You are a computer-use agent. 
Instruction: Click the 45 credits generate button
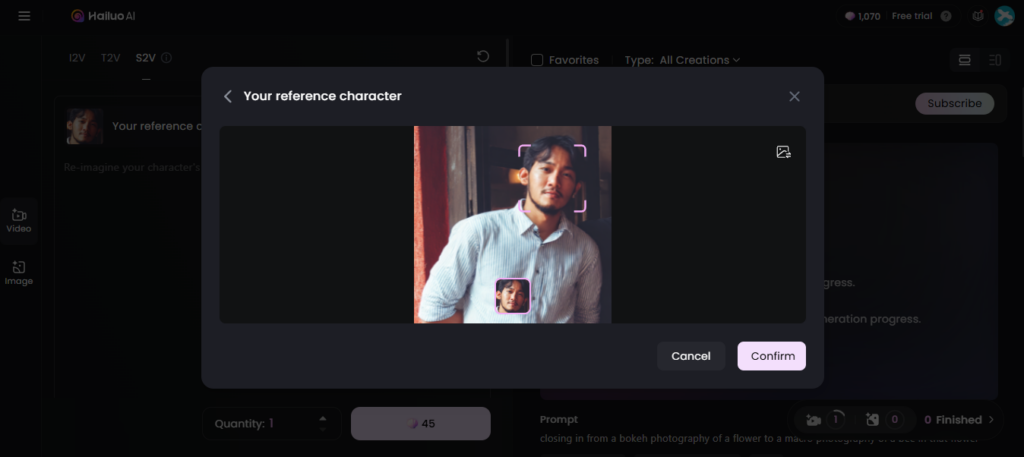click(421, 424)
